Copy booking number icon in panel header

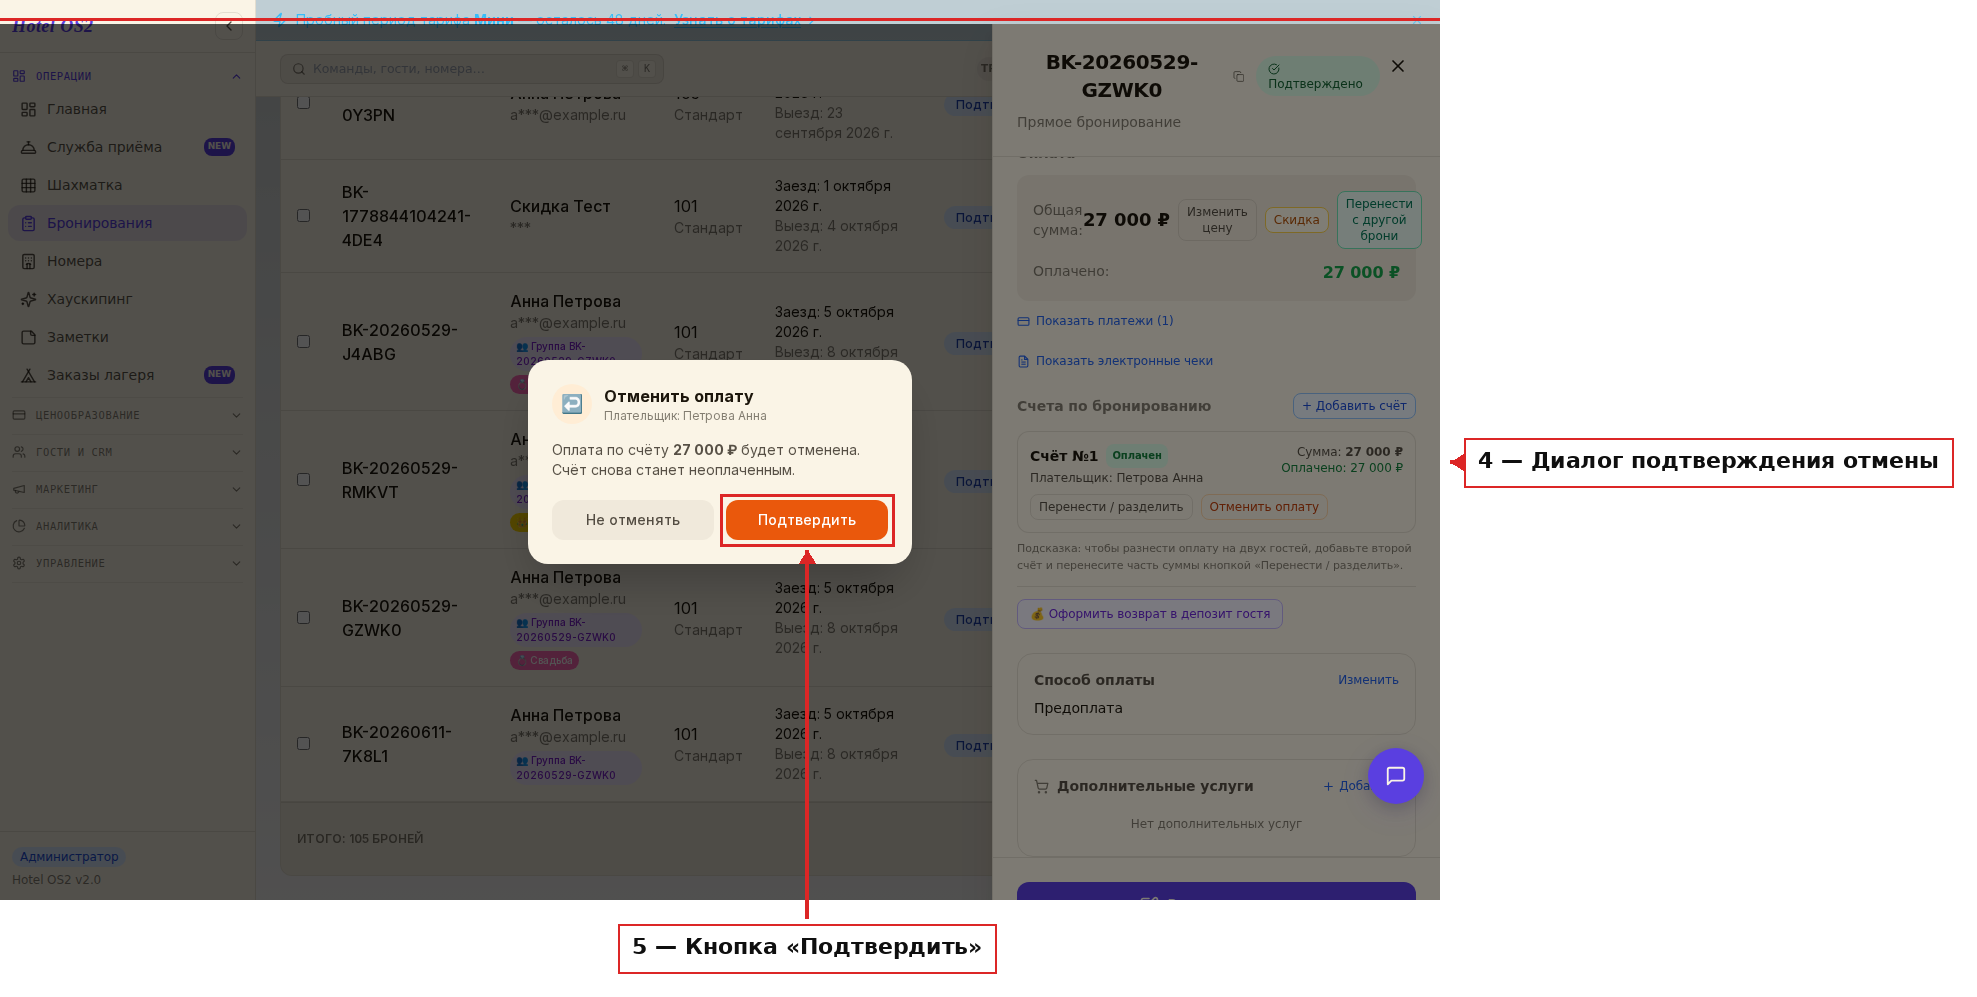tap(1238, 76)
